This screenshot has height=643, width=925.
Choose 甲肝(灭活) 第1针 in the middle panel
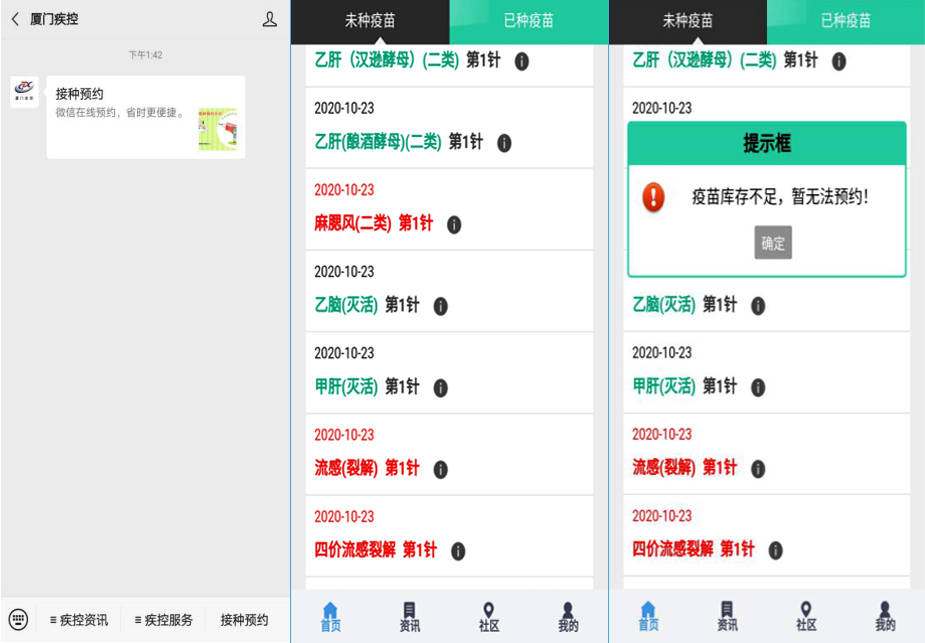(367, 386)
